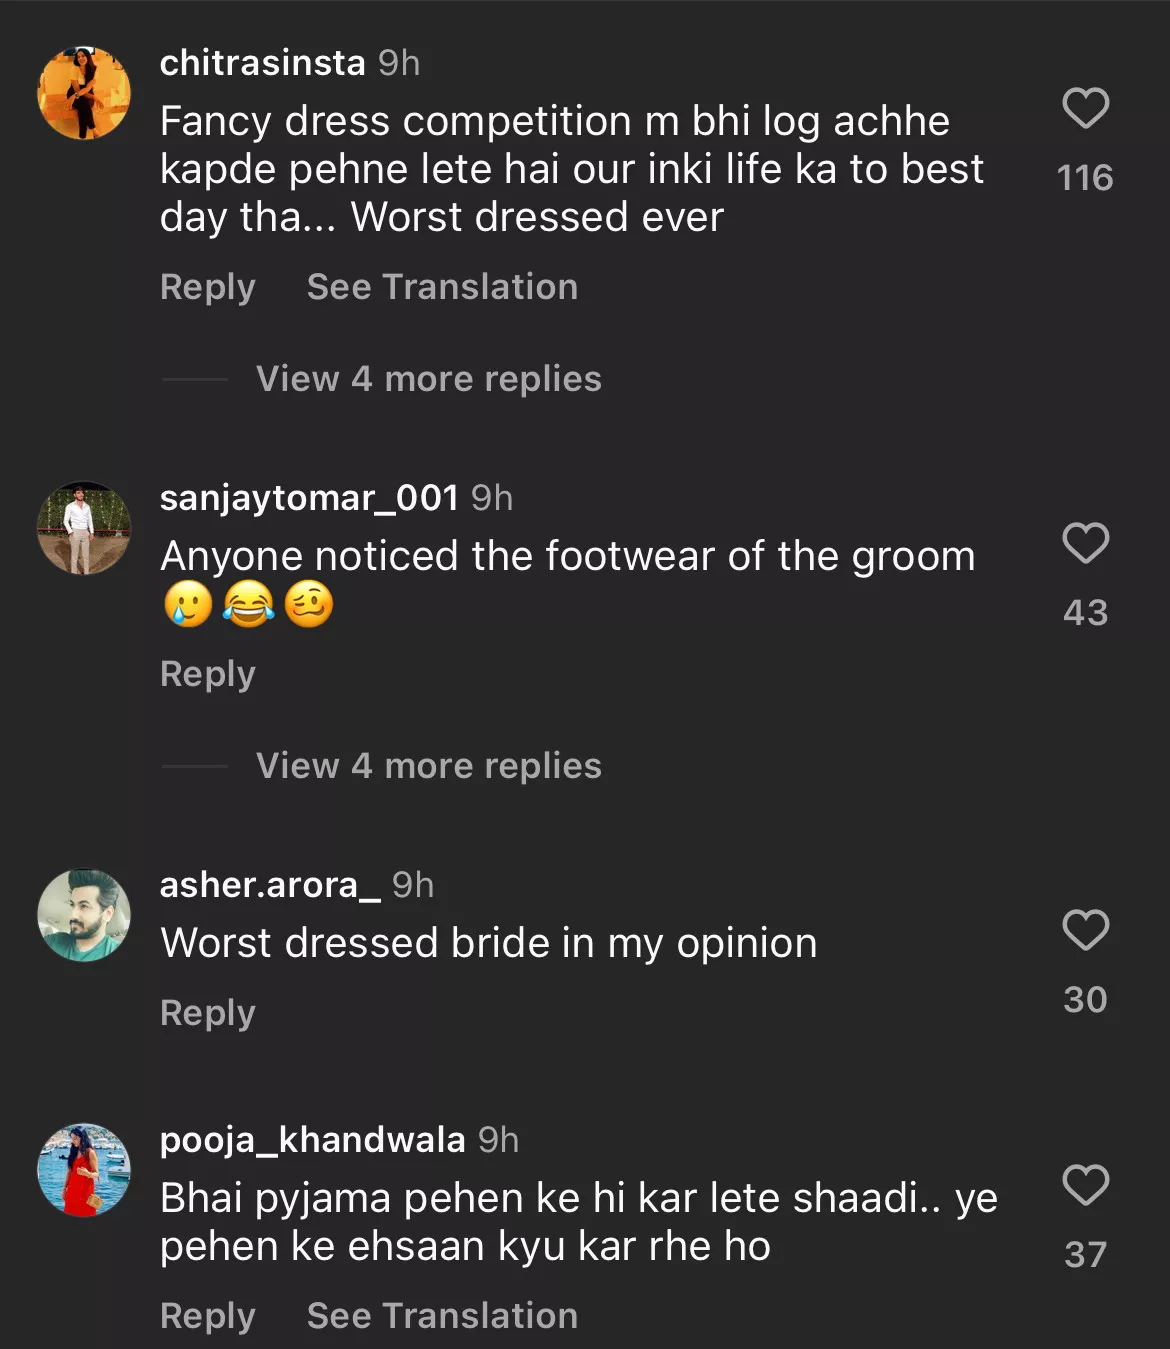Expand 4 more replies under chitrasinsta's comment

[428, 379]
